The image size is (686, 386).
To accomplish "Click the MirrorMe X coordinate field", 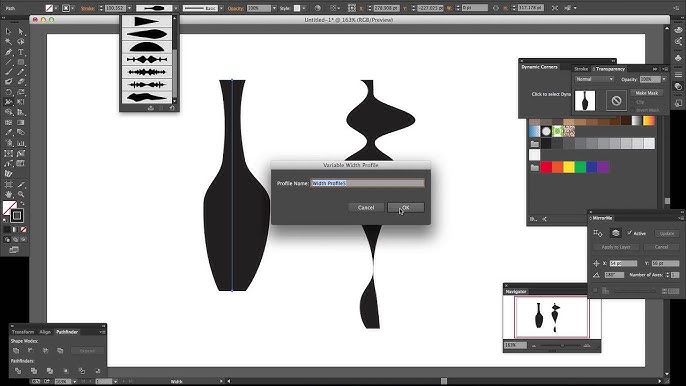I will point(623,263).
